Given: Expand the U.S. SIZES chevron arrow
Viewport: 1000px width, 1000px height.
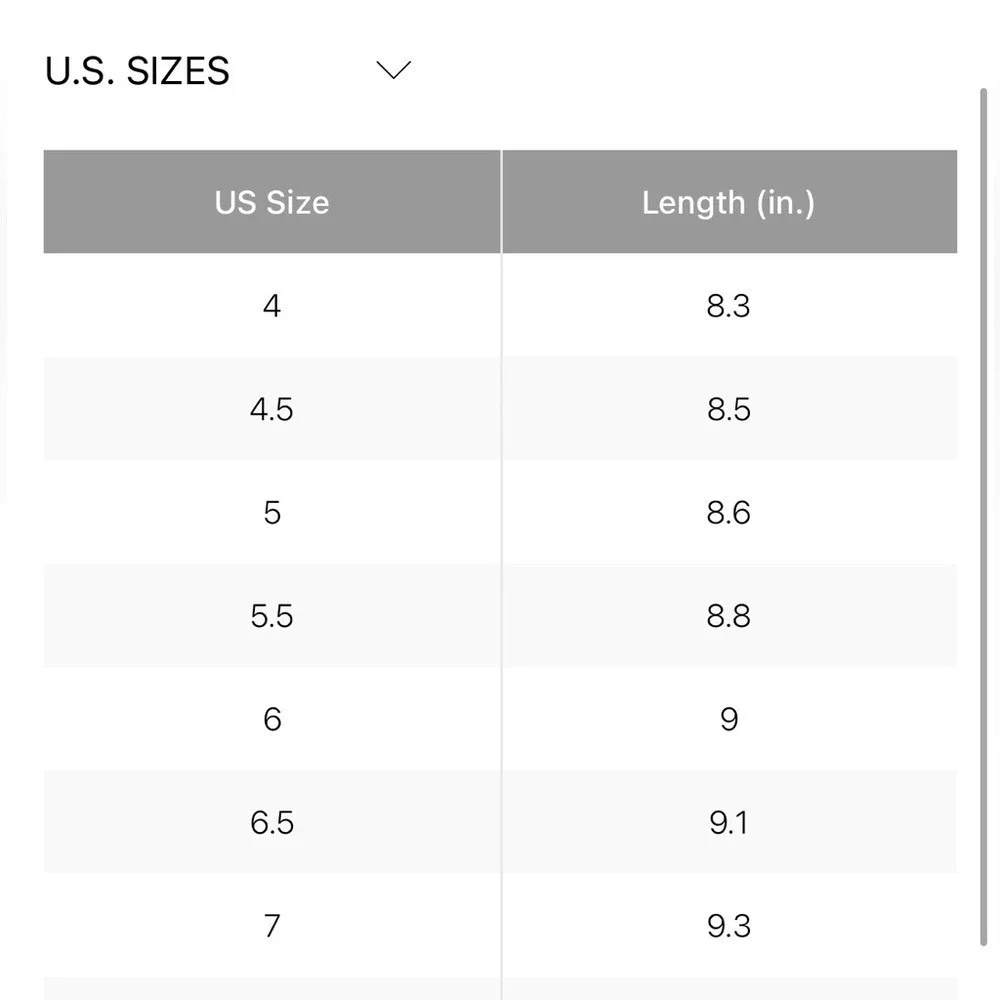Looking at the screenshot, I should point(394,70).
